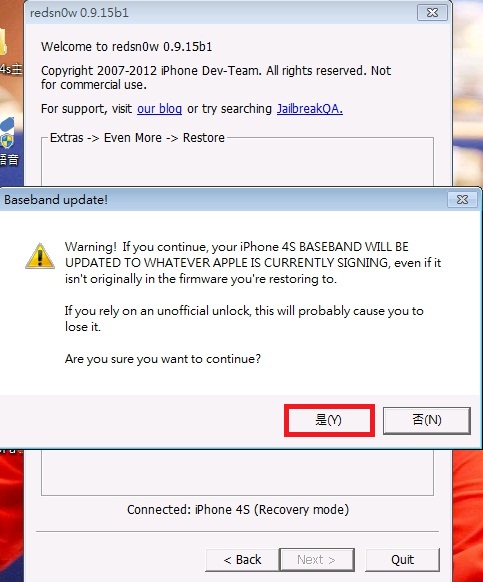Click the unofficial unlock warning paragraph
This screenshot has width=483, height=582.
pos(244,318)
